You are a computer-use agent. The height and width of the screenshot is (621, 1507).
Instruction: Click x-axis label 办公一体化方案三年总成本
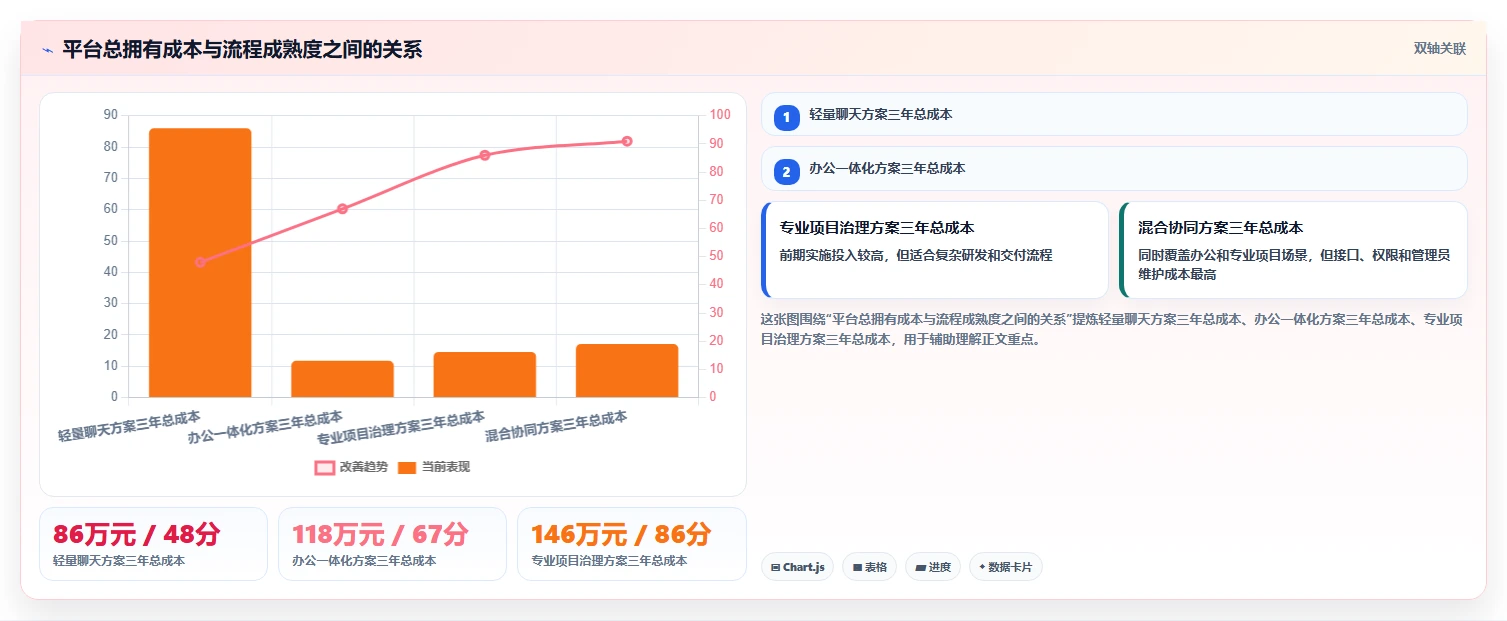265,426
